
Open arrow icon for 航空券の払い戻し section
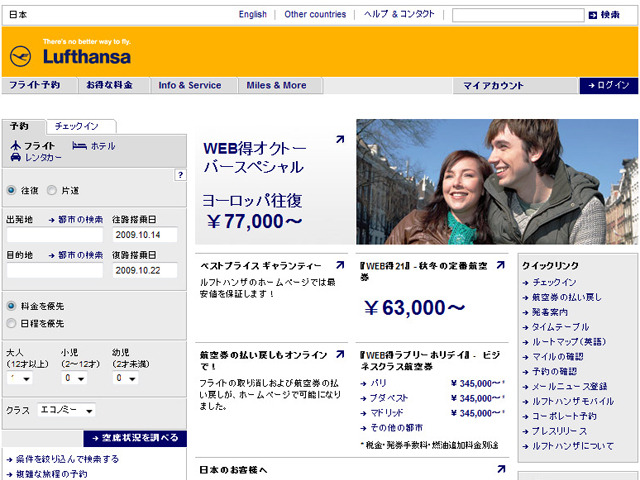click(x=340, y=354)
